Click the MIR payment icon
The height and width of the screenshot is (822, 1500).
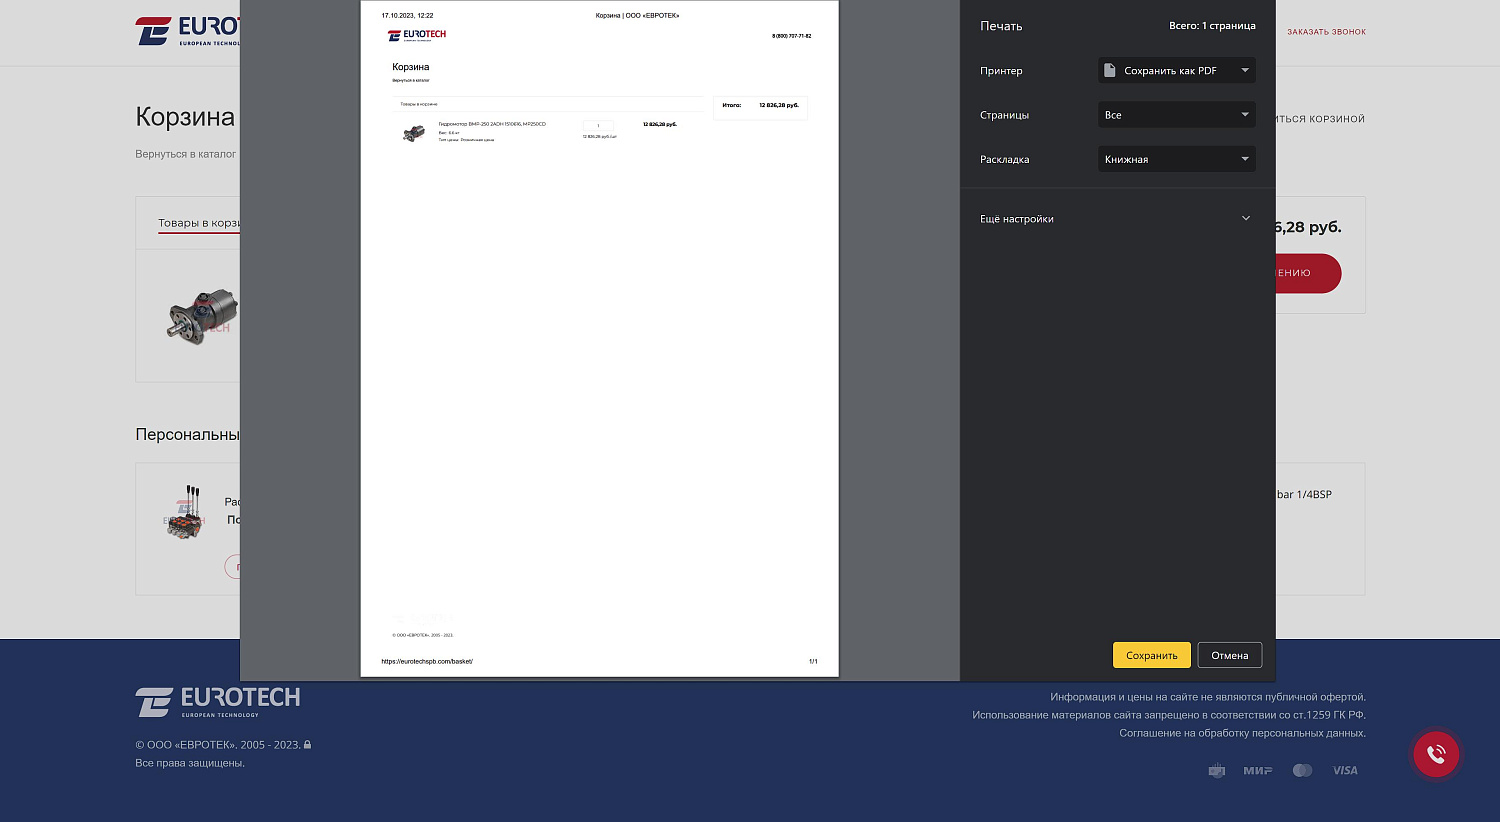pos(1257,770)
